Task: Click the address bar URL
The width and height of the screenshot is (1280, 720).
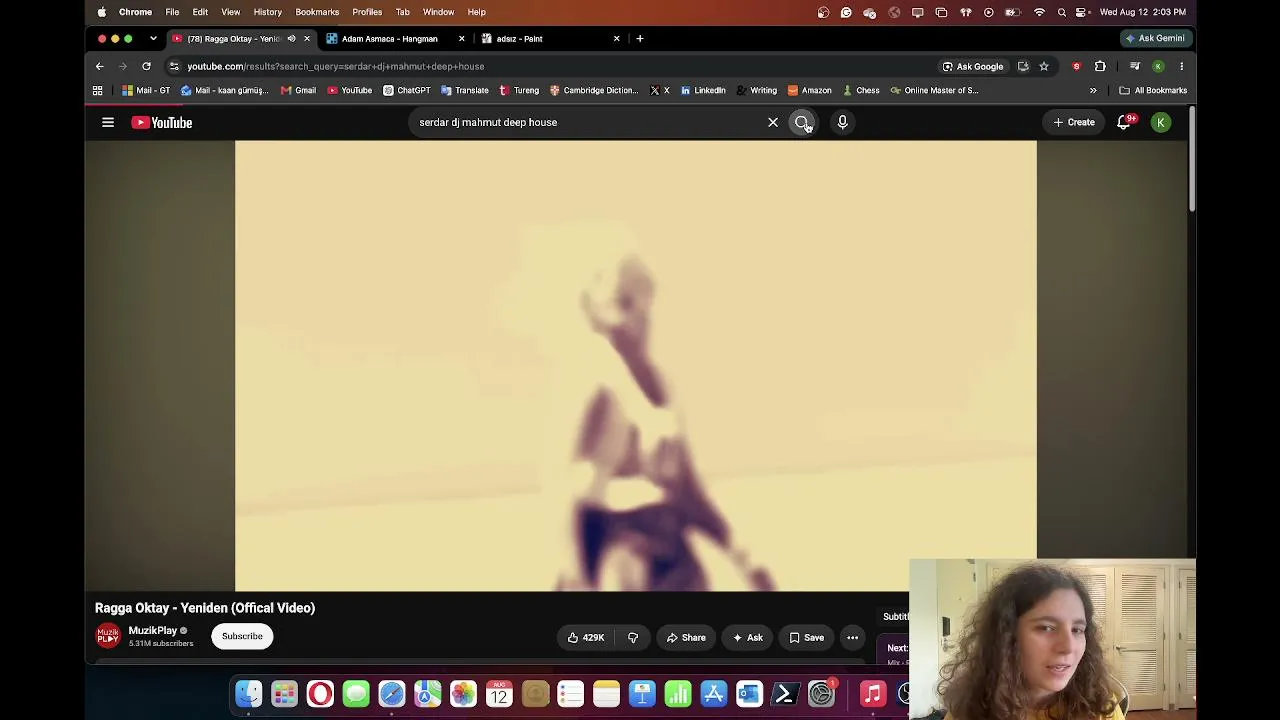Action: tap(336, 66)
